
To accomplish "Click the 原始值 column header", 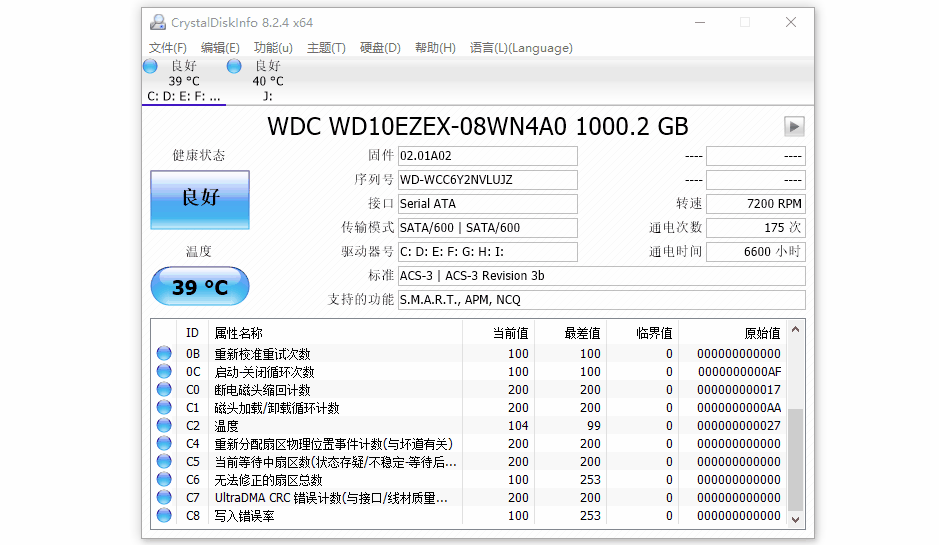I will click(x=732, y=333).
